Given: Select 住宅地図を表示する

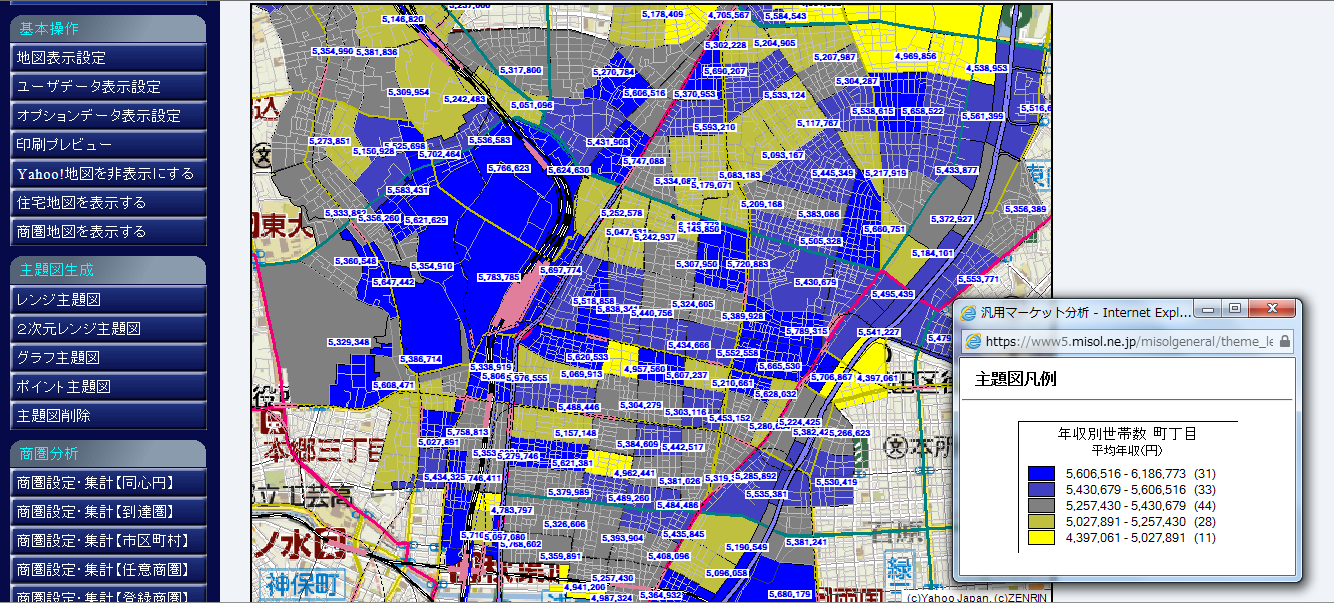Looking at the screenshot, I should tap(108, 203).
